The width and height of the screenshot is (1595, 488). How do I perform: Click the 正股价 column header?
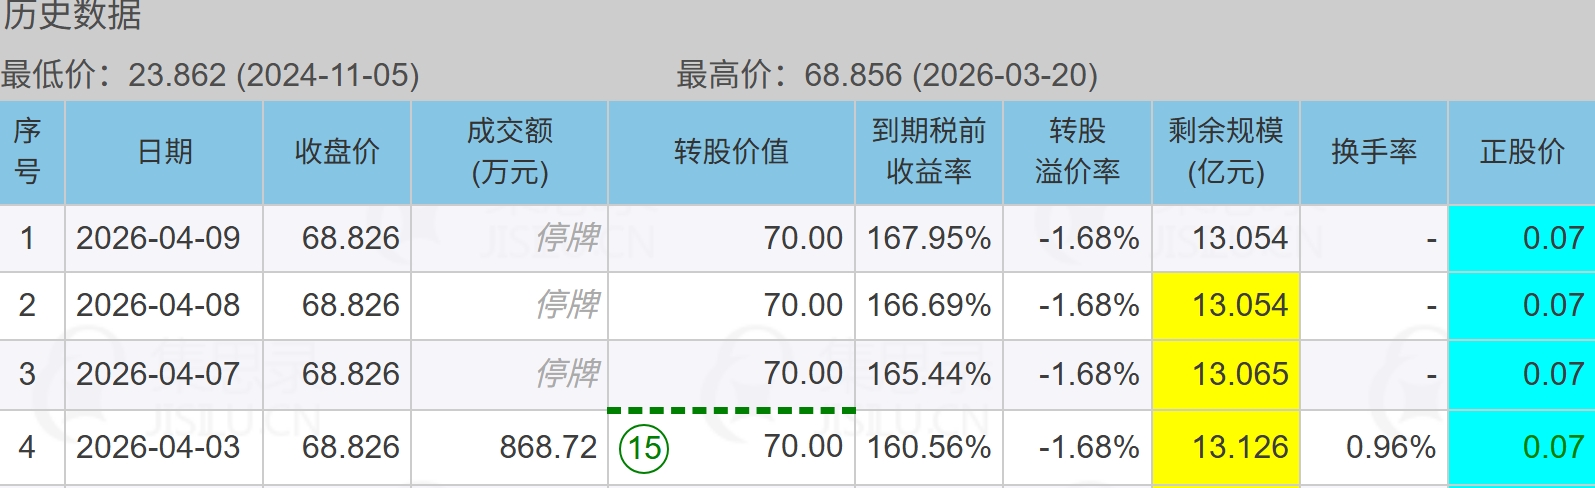[1521, 152]
